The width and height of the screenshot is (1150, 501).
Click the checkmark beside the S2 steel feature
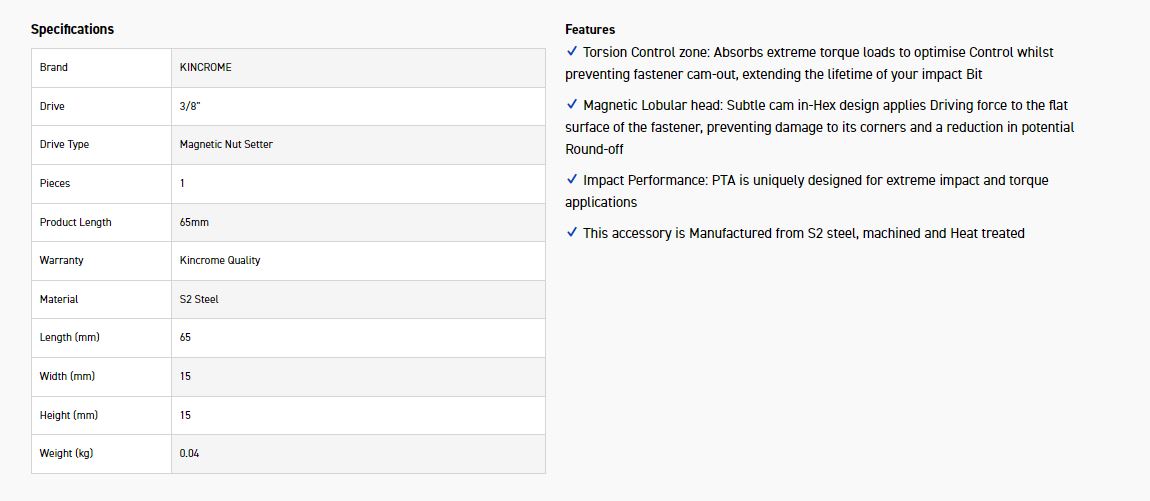point(572,233)
